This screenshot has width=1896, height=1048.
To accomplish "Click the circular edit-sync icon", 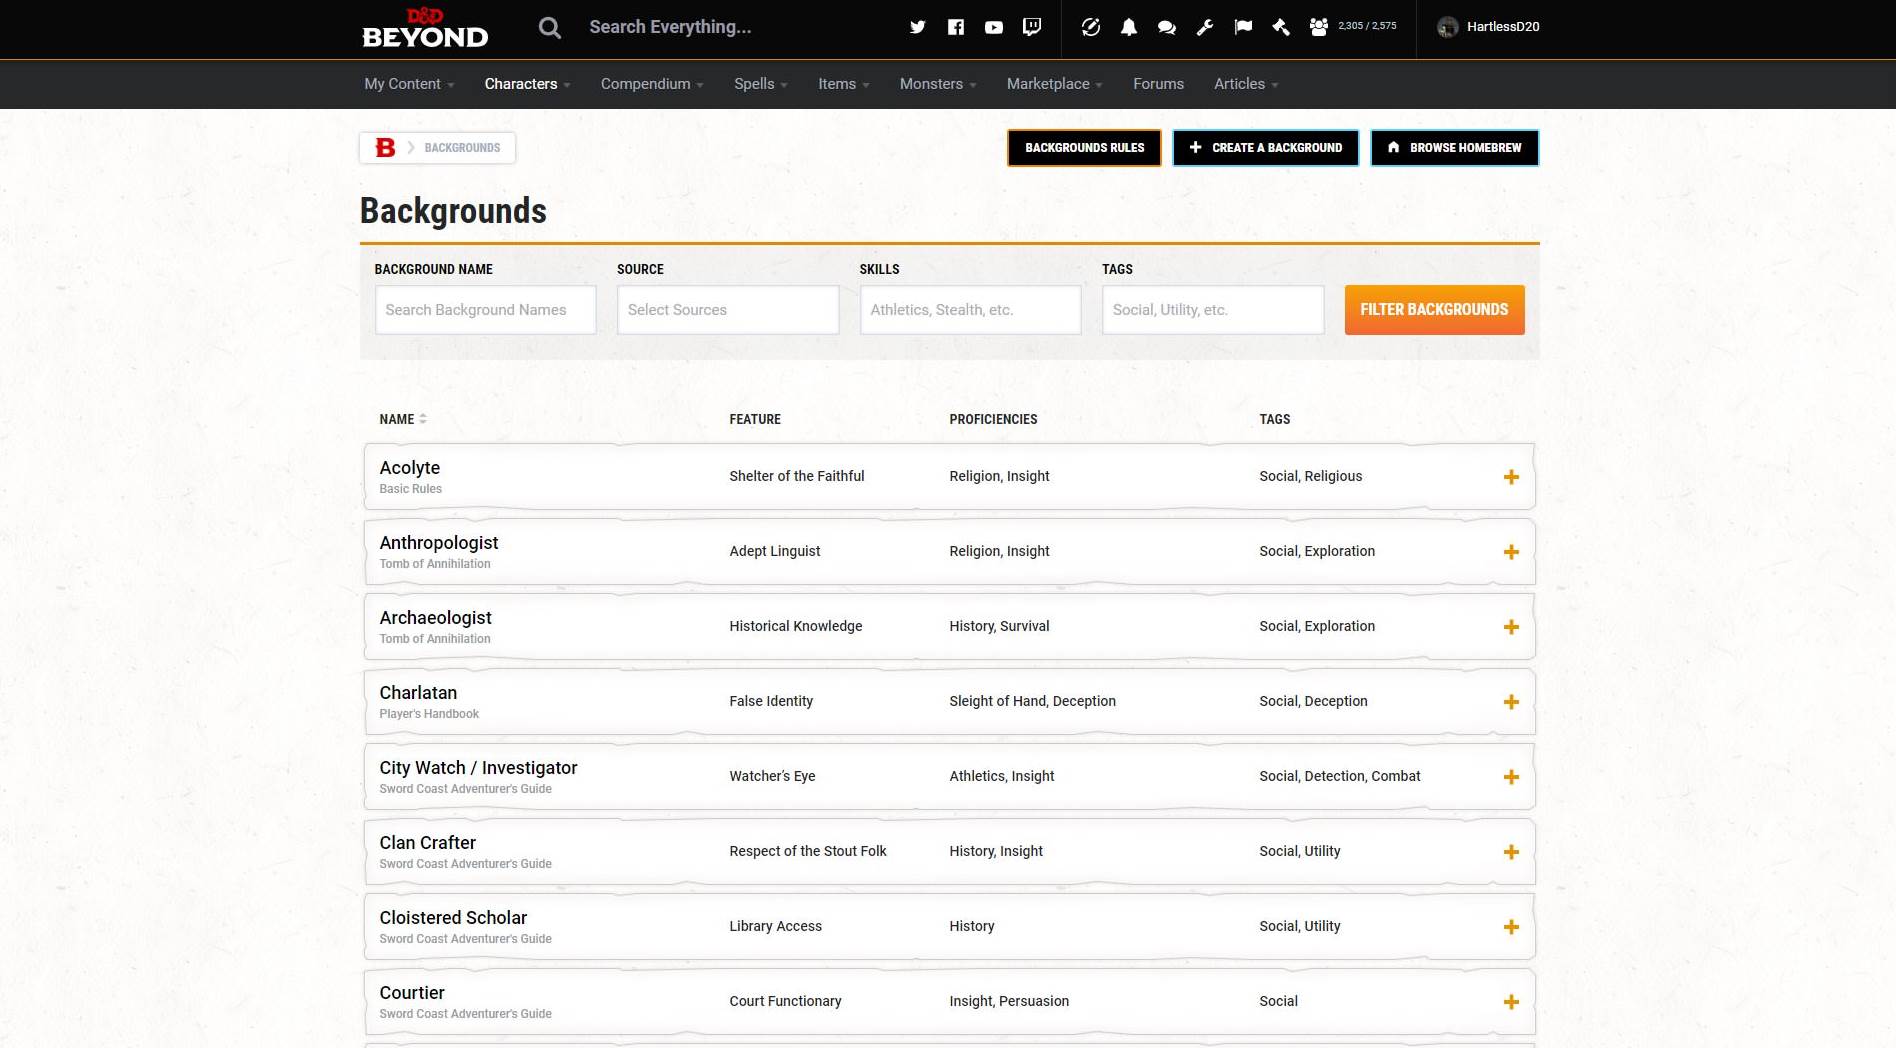I will (1091, 27).
